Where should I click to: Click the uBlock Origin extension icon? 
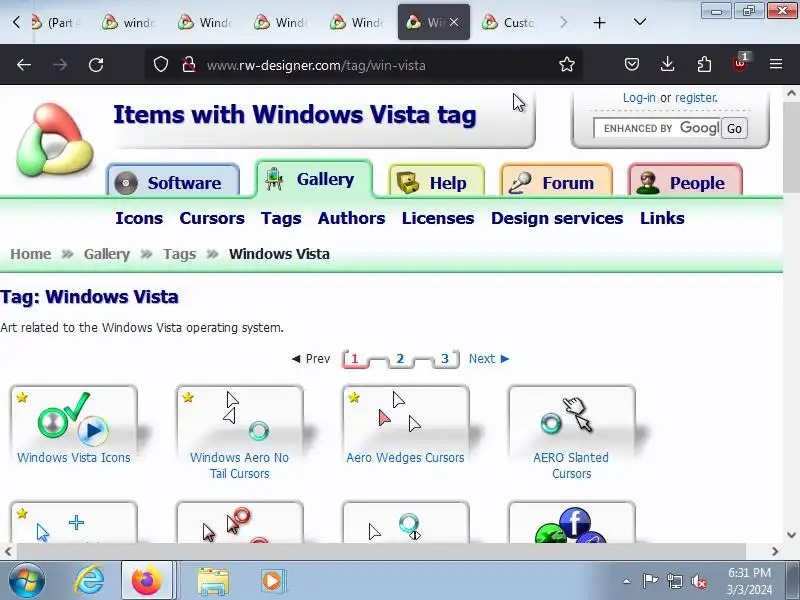click(x=740, y=63)
